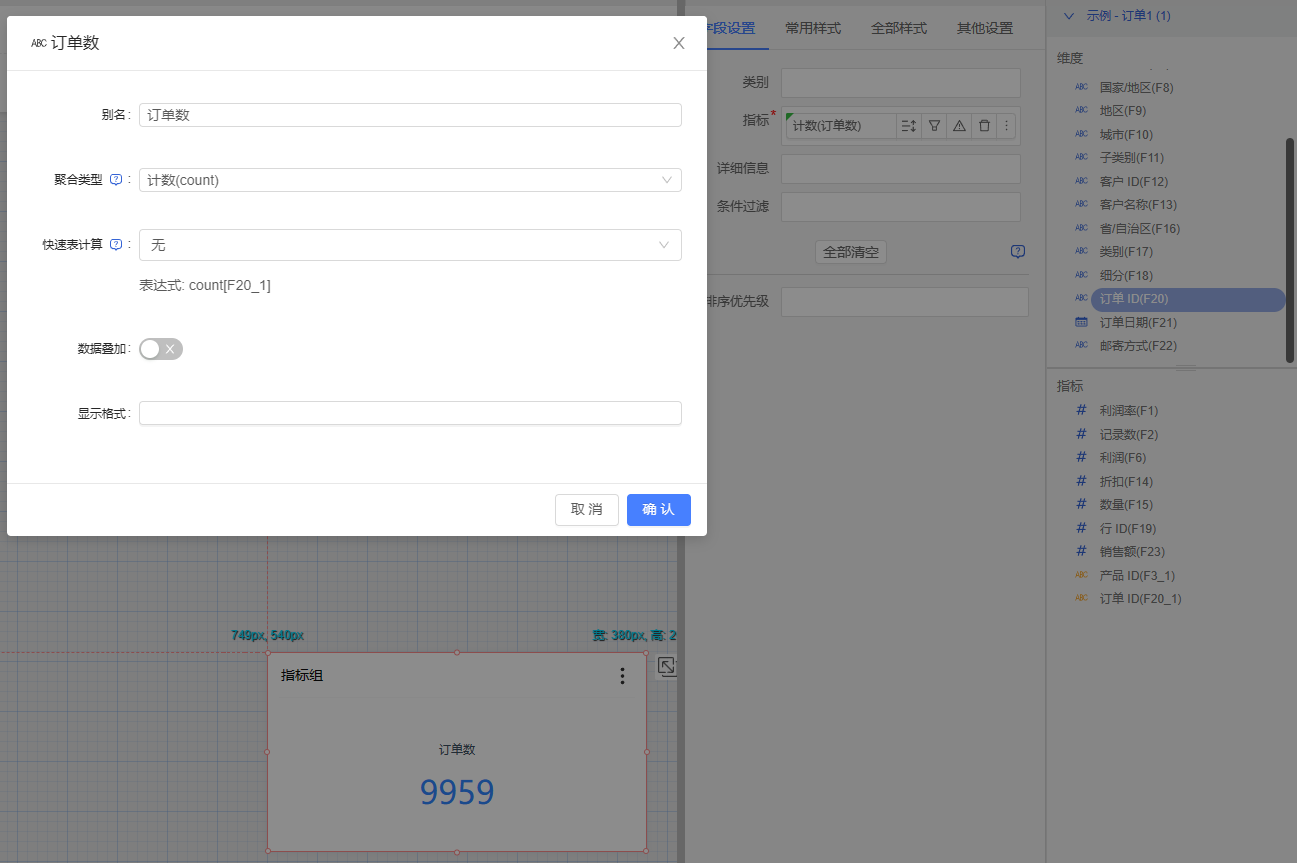Select 订单日期(F21) in dimension list

coord(1137,323)
